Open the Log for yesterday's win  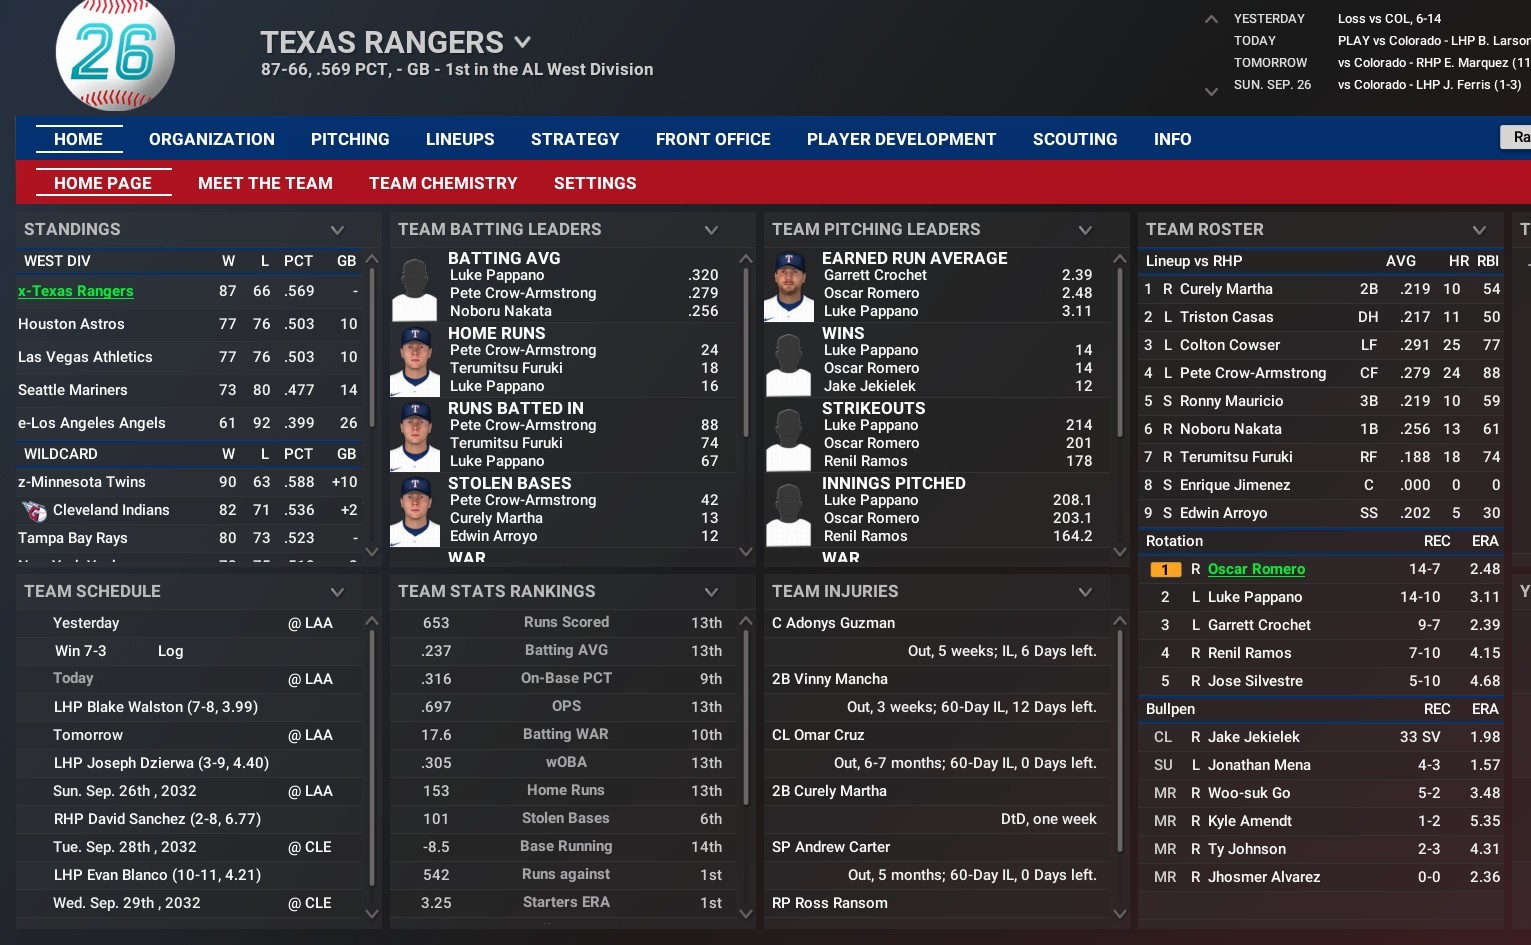(x=170, y=651)
